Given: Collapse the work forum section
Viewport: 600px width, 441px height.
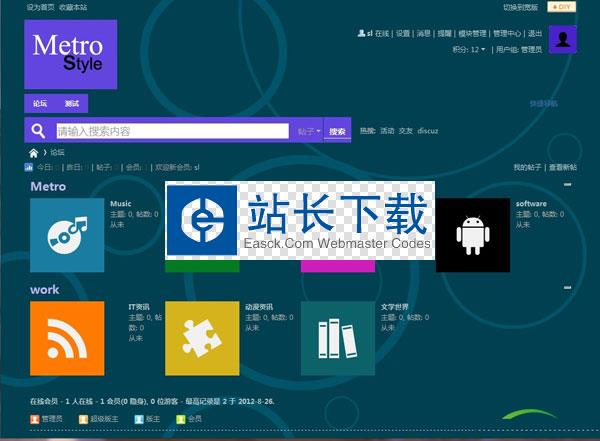Looking at the screenshot, I should 568,289.
